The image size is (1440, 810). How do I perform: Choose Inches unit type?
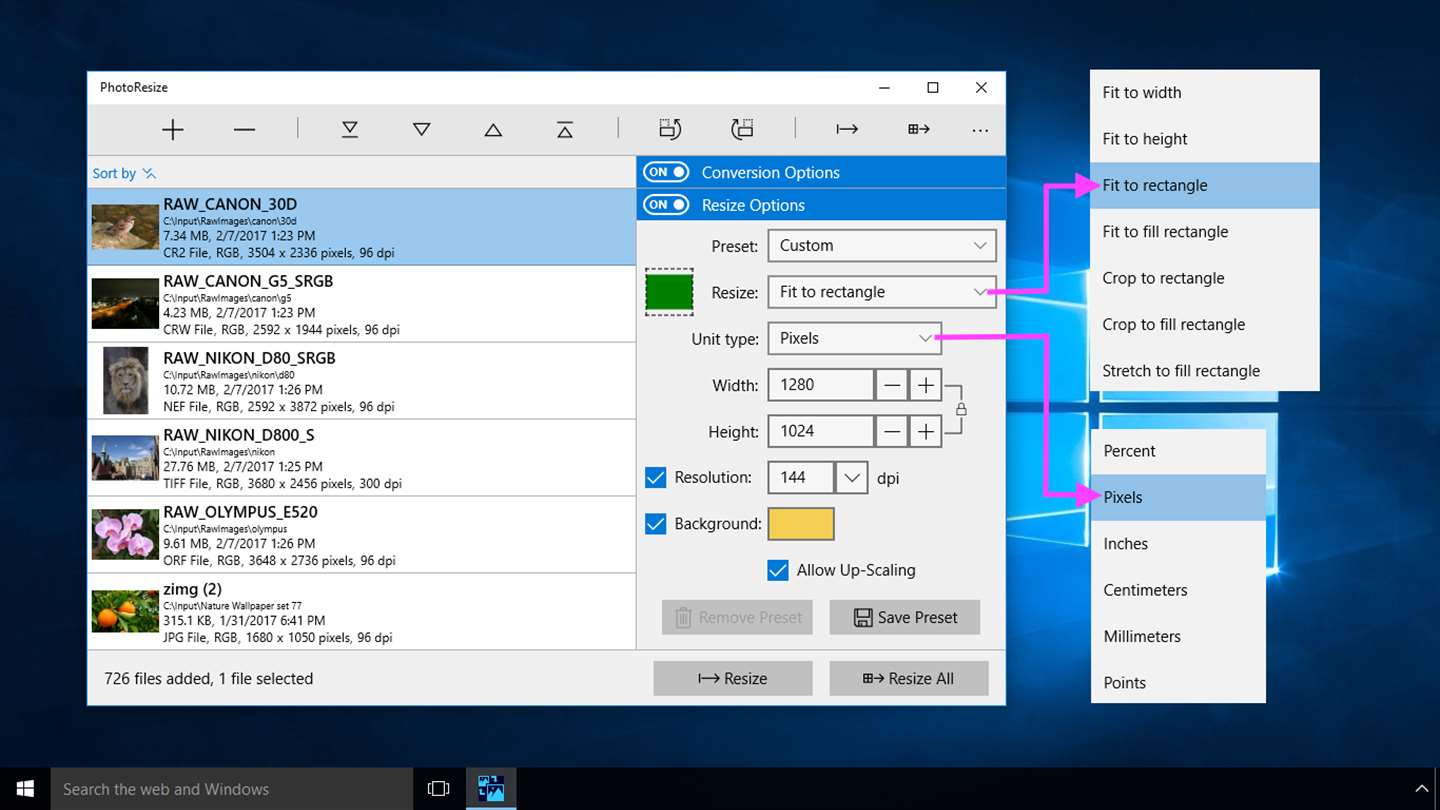click(x=1178, y=544)
